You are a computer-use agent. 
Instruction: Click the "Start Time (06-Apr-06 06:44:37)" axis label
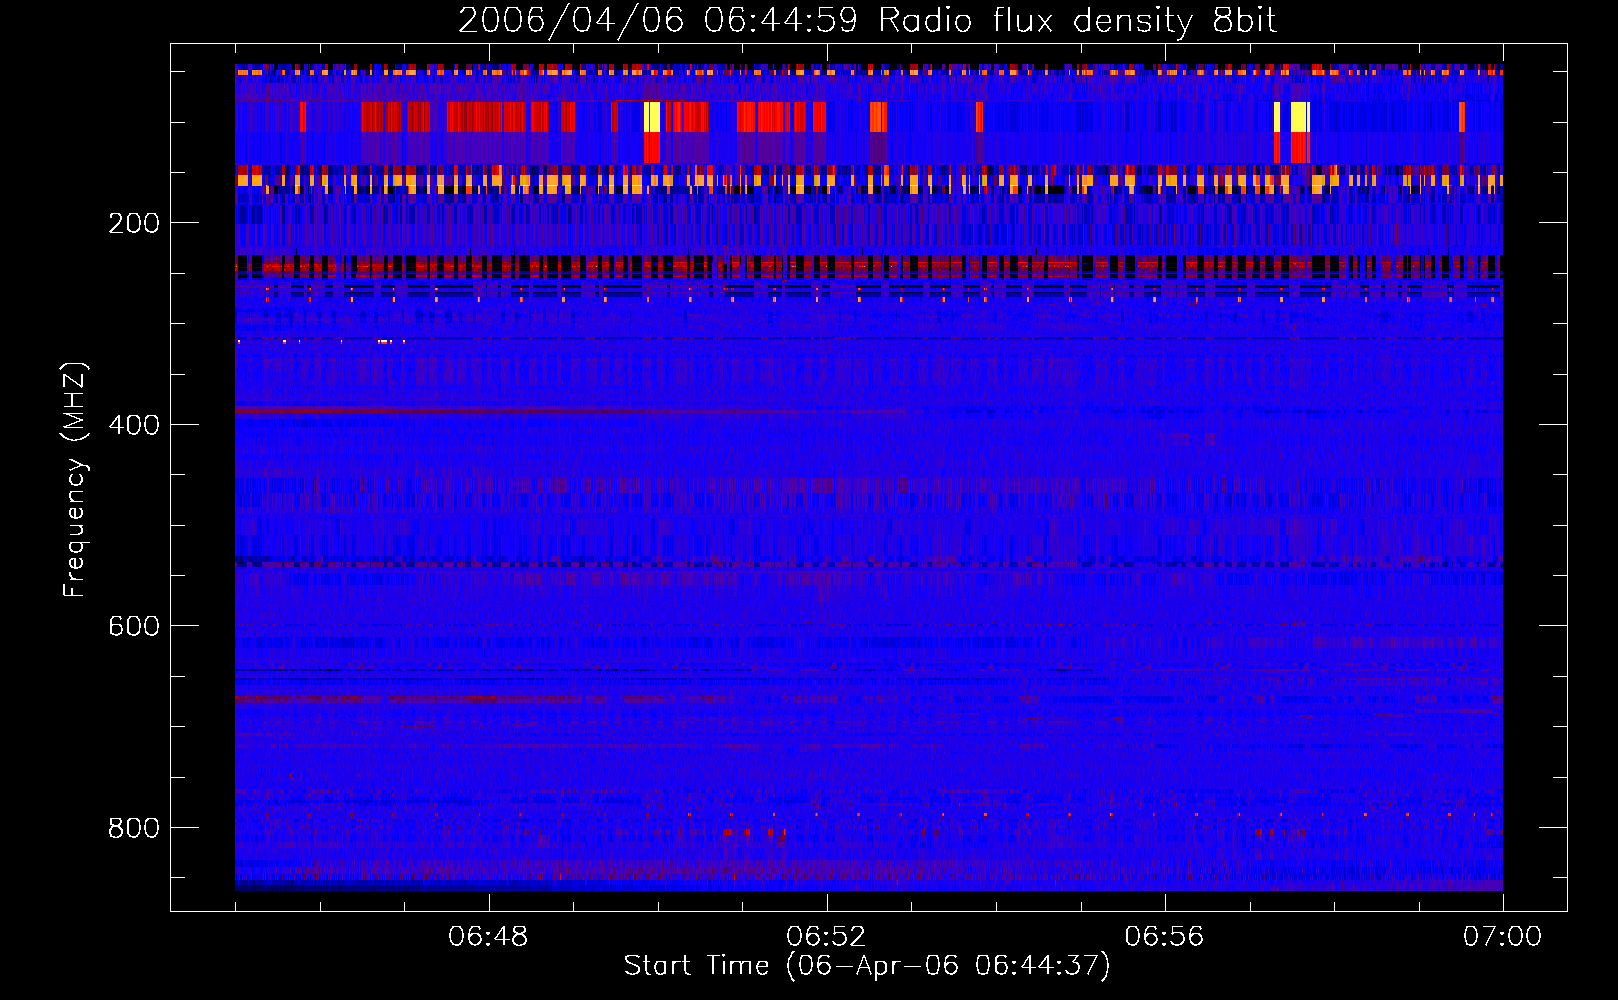867,965
